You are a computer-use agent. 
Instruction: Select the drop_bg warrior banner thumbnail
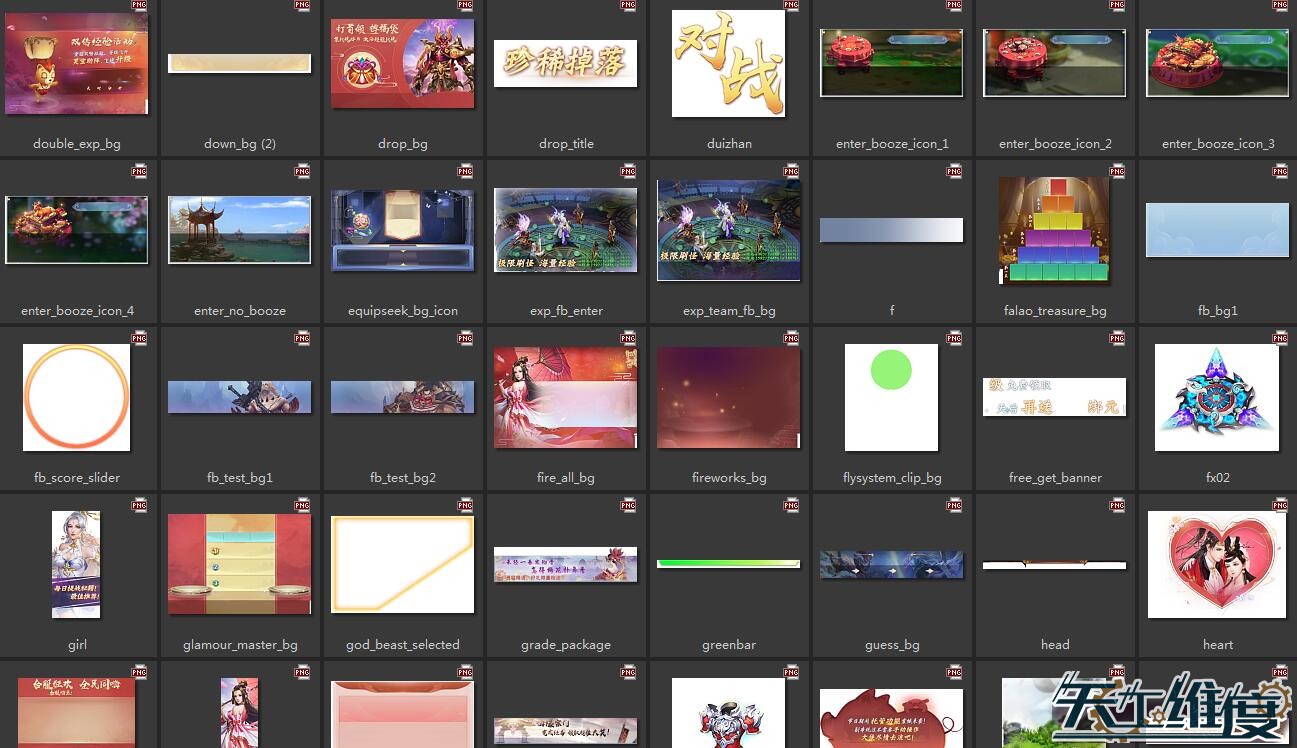point(403,64)
